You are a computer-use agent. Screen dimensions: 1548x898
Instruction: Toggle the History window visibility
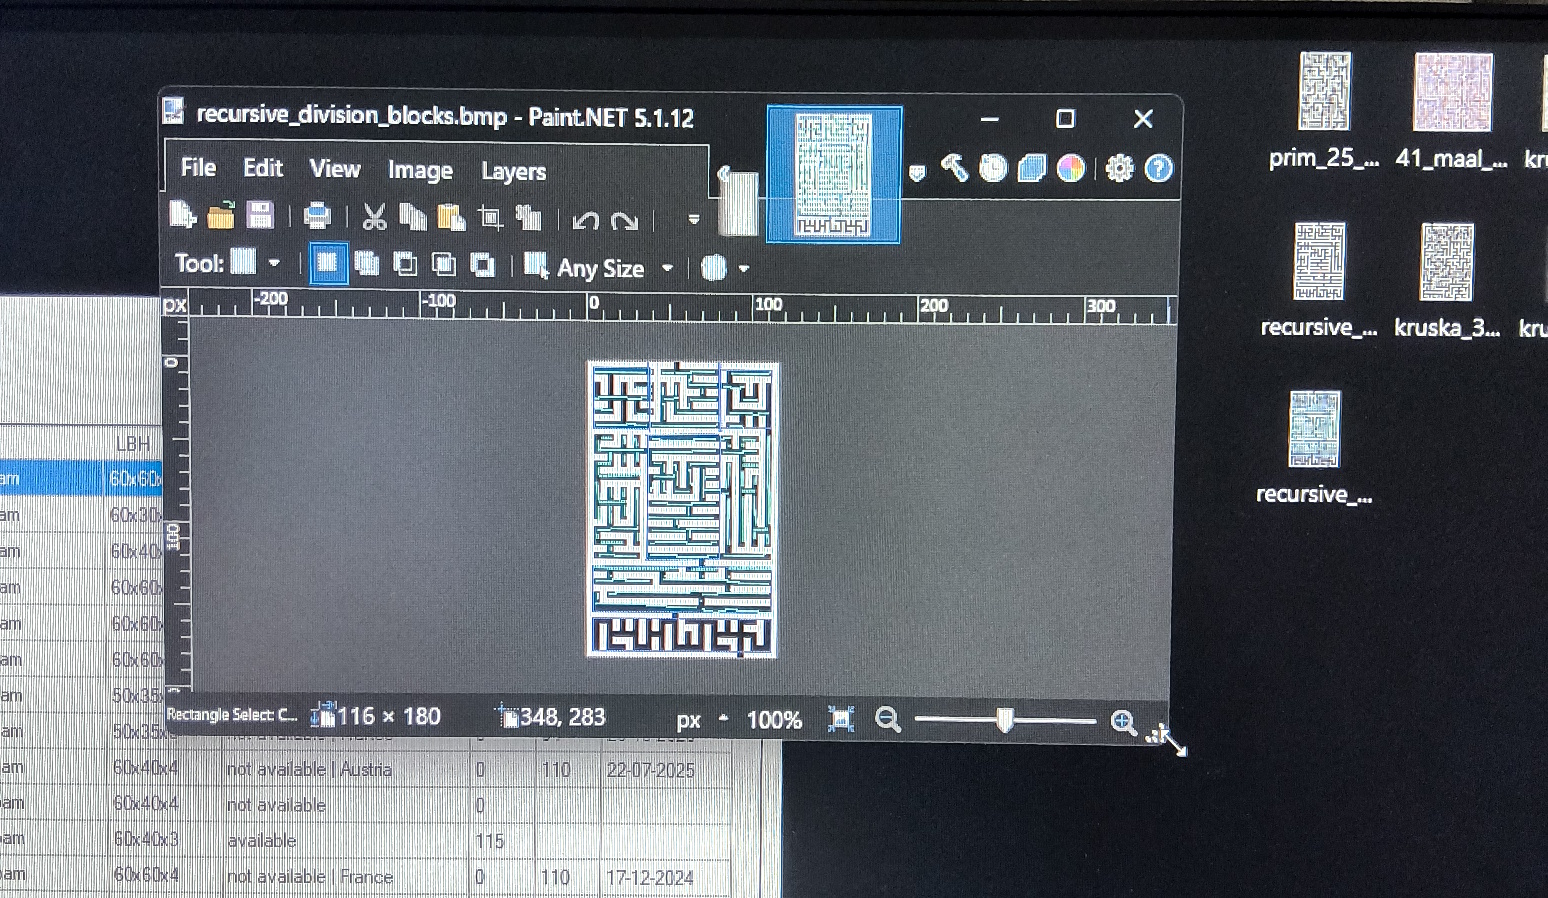(993, 168)
